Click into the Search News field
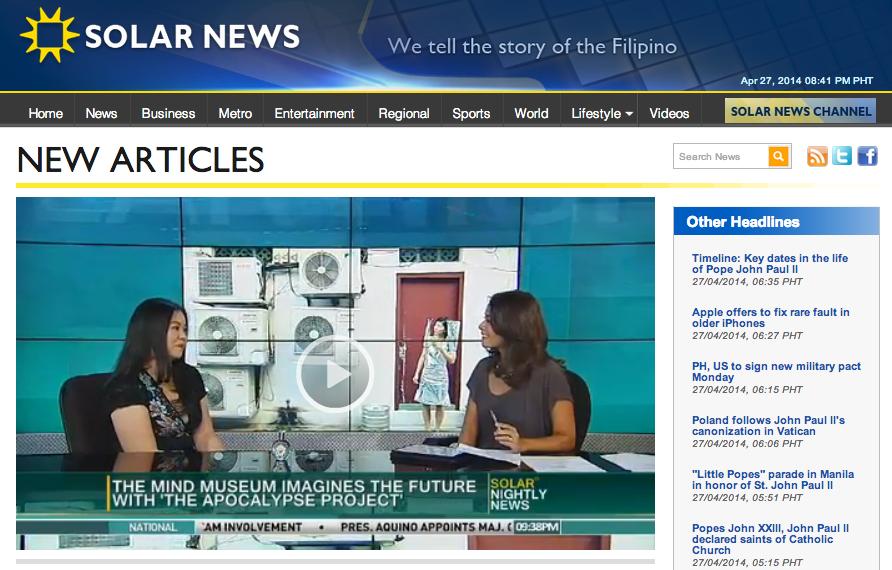The image size is (892, 570). click(720, 156)
